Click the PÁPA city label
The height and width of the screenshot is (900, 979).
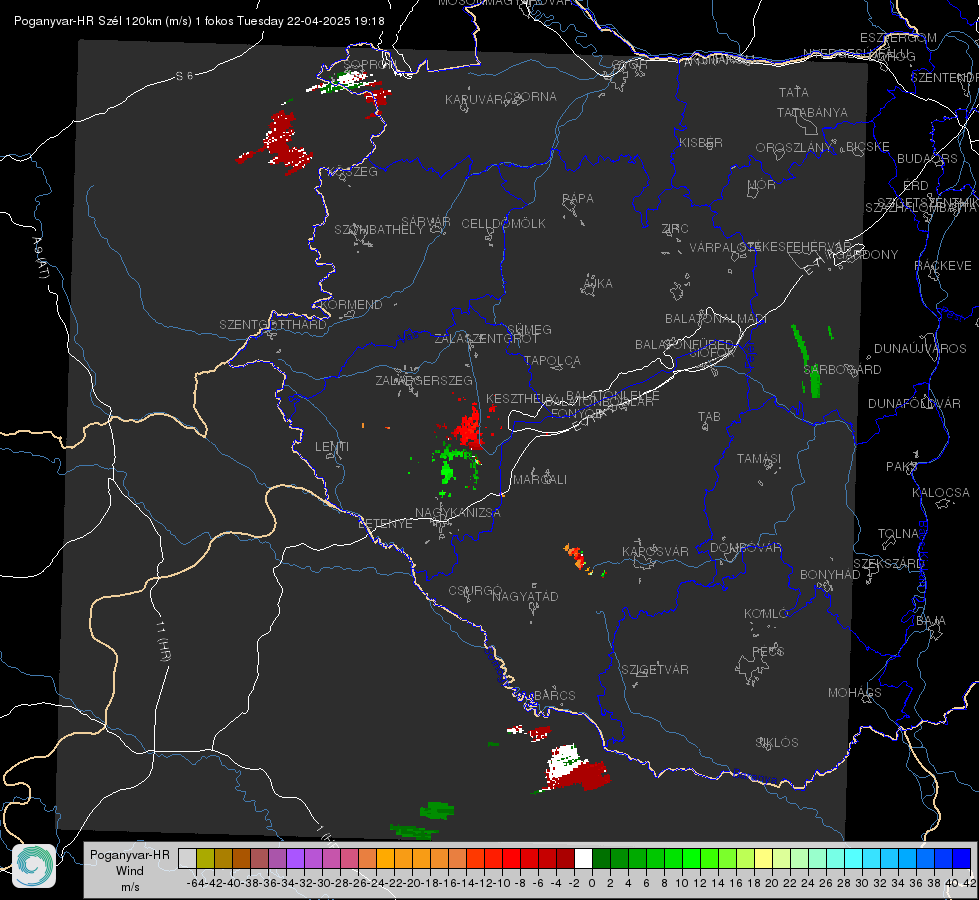click(578, 199)
